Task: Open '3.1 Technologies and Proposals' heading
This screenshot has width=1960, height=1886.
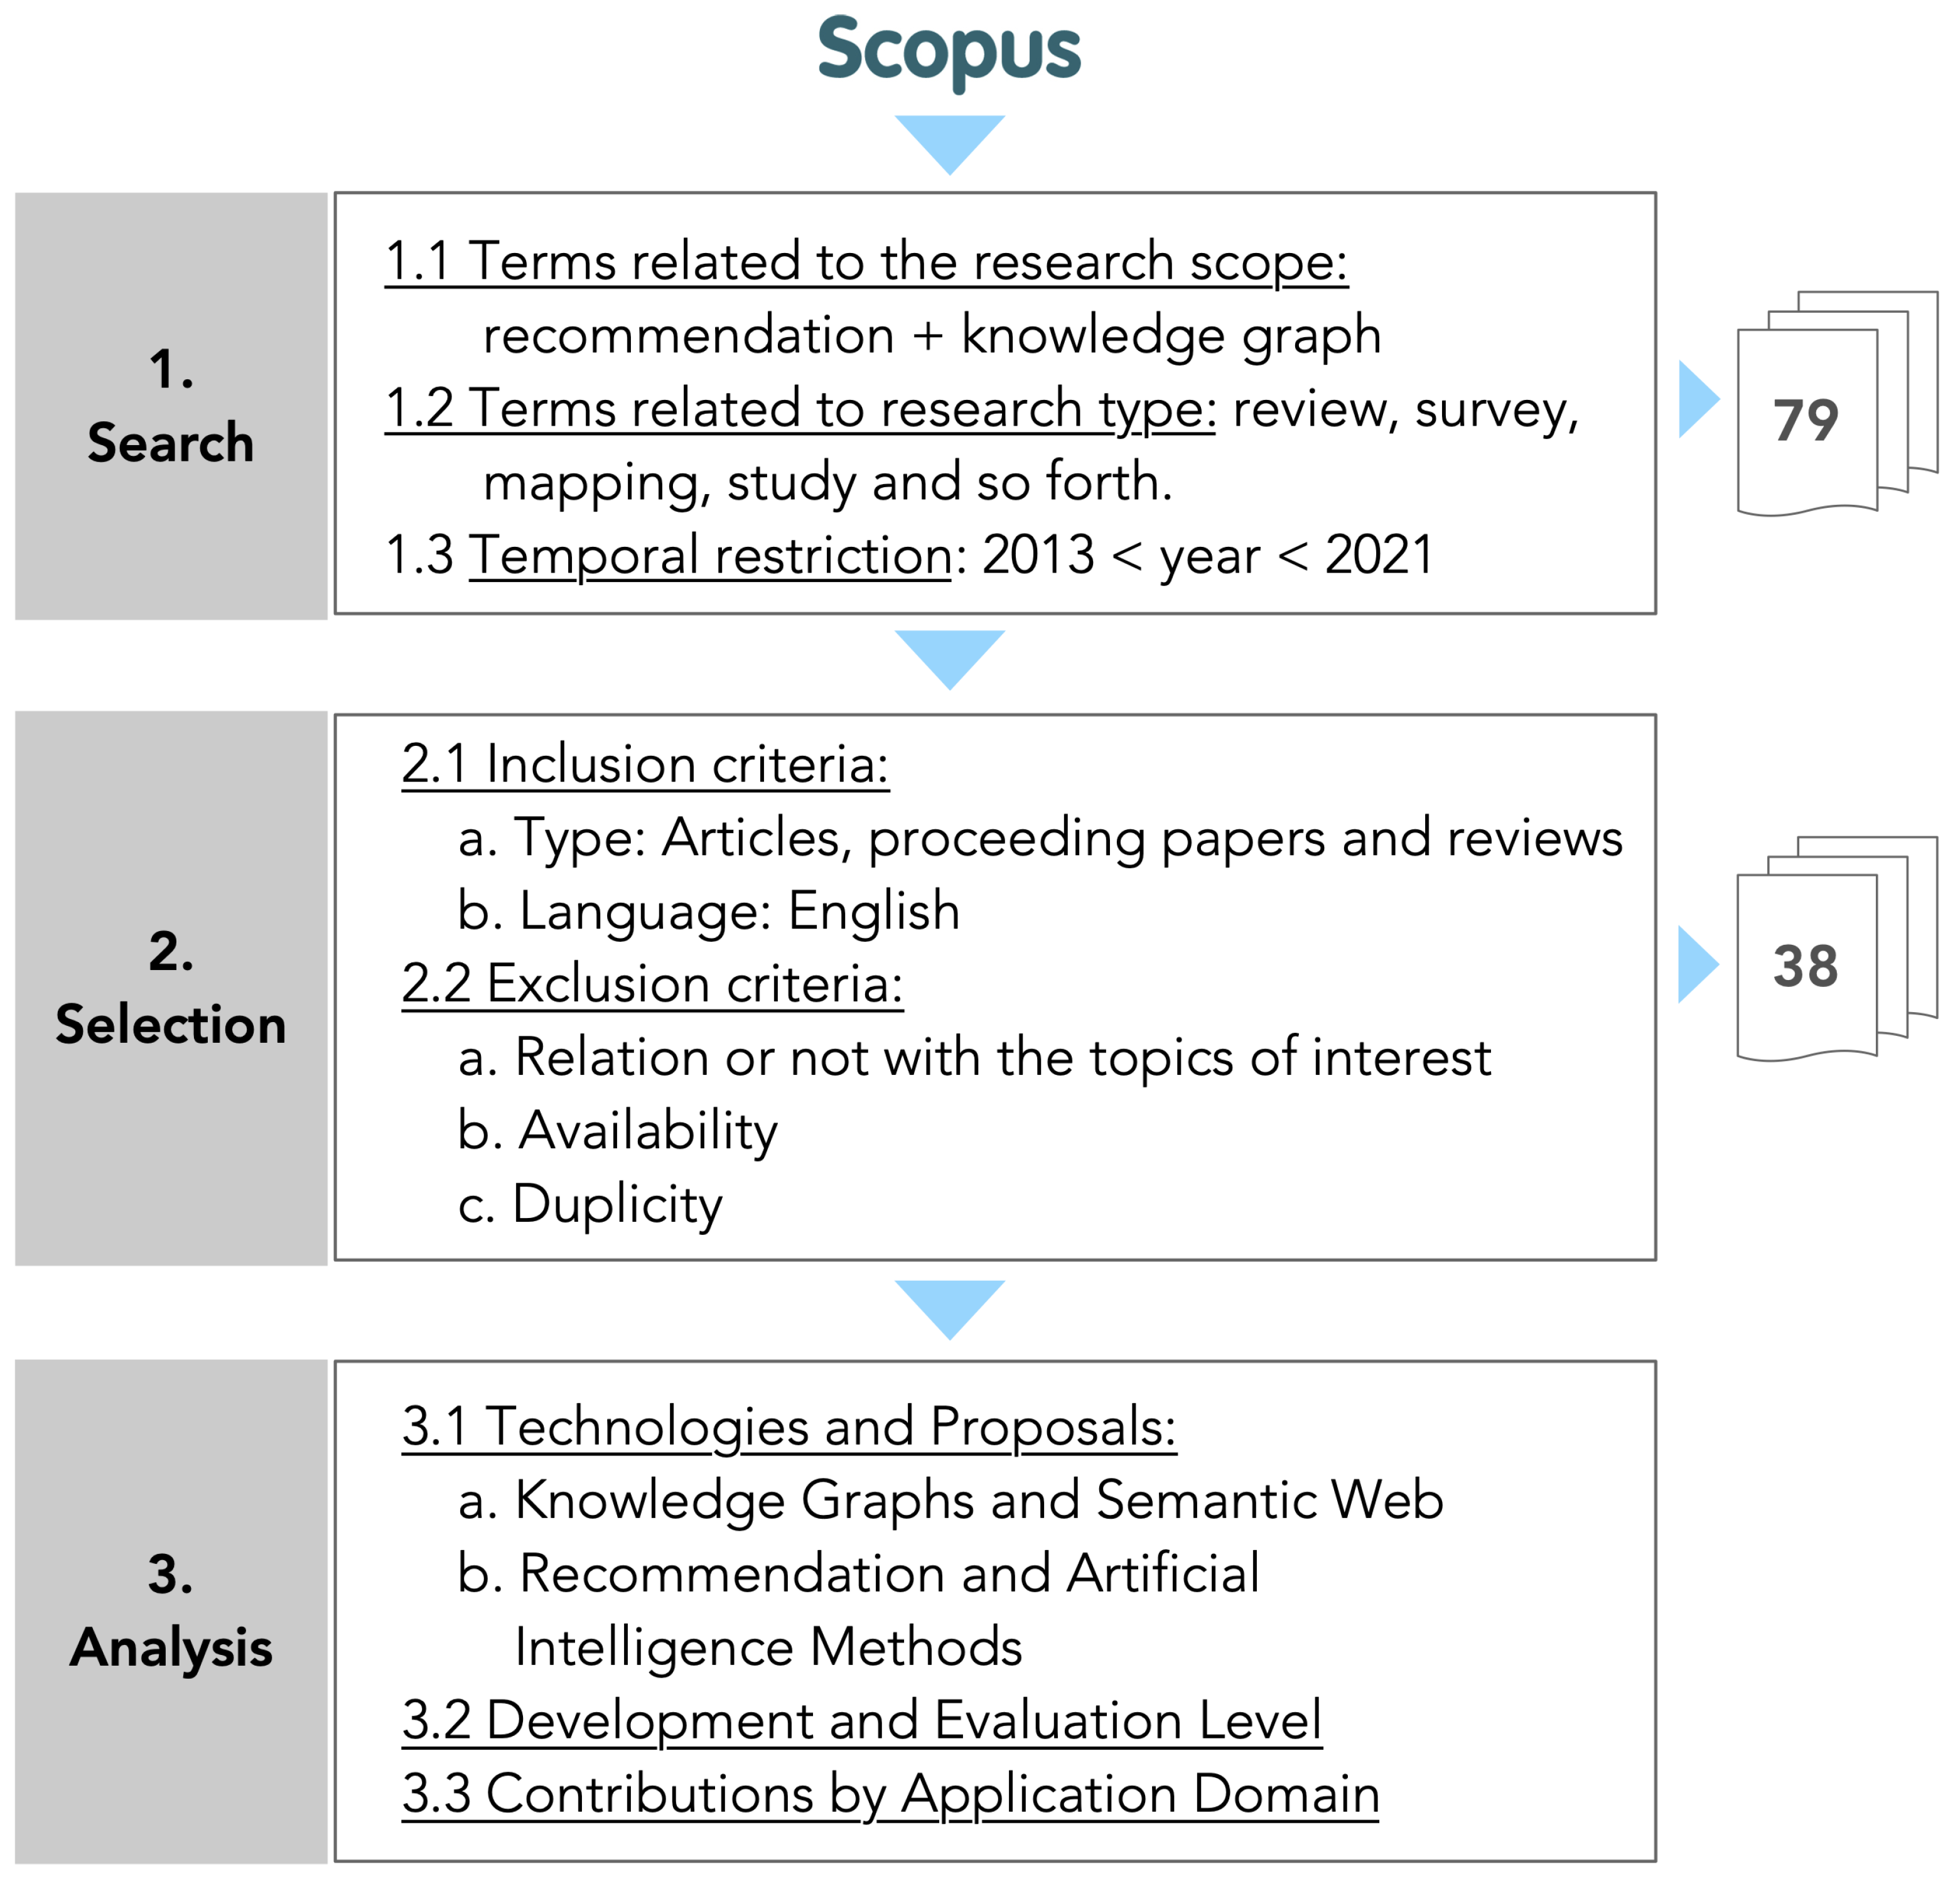Action: [789, 1427]
